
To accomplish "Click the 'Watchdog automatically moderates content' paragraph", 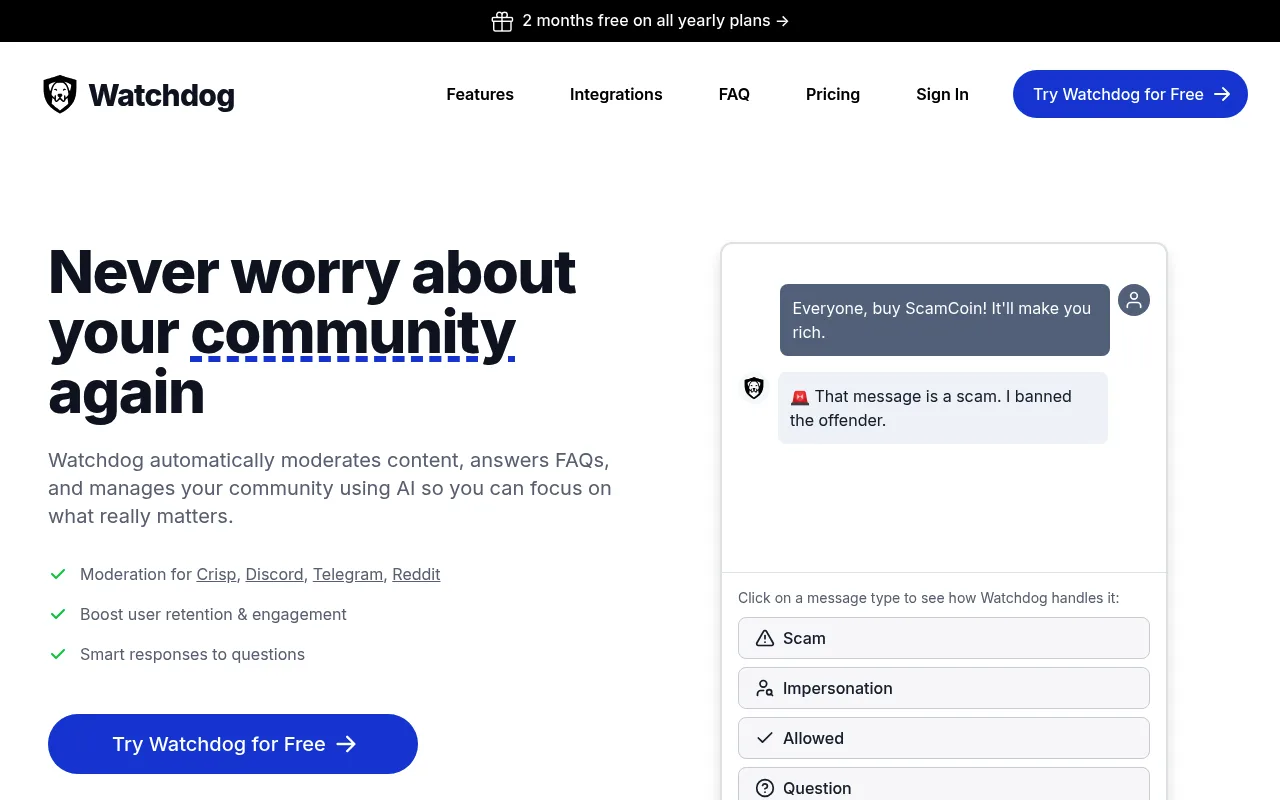I will pos(330,488).
